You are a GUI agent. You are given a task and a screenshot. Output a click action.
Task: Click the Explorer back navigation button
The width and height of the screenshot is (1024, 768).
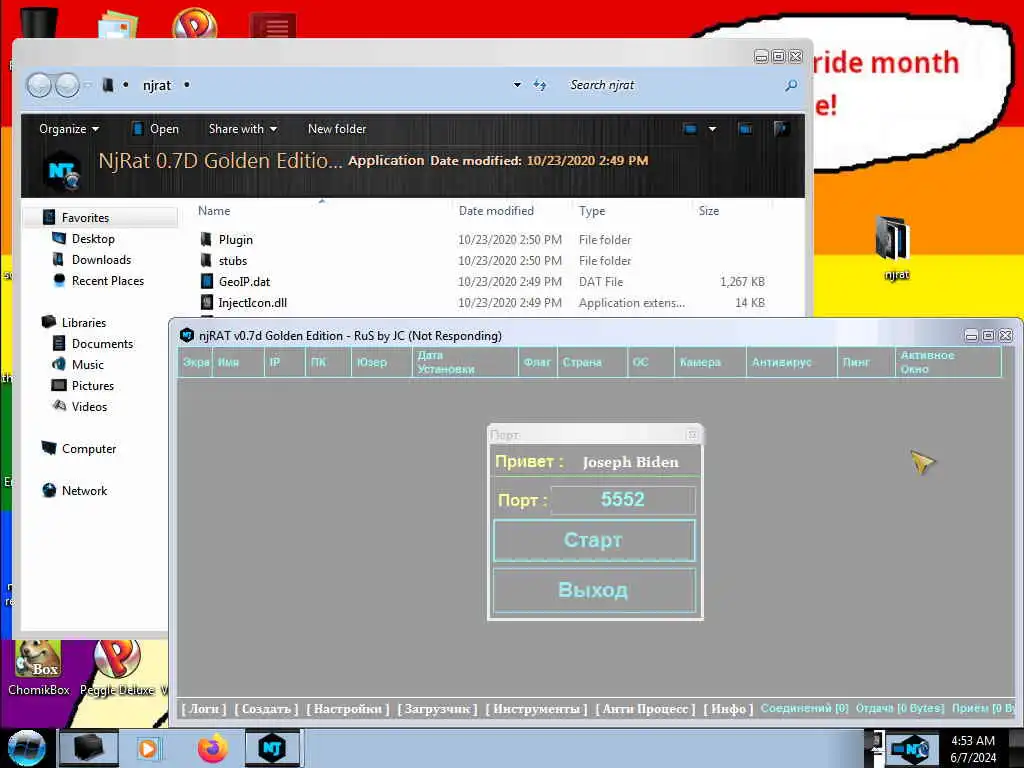39,85
